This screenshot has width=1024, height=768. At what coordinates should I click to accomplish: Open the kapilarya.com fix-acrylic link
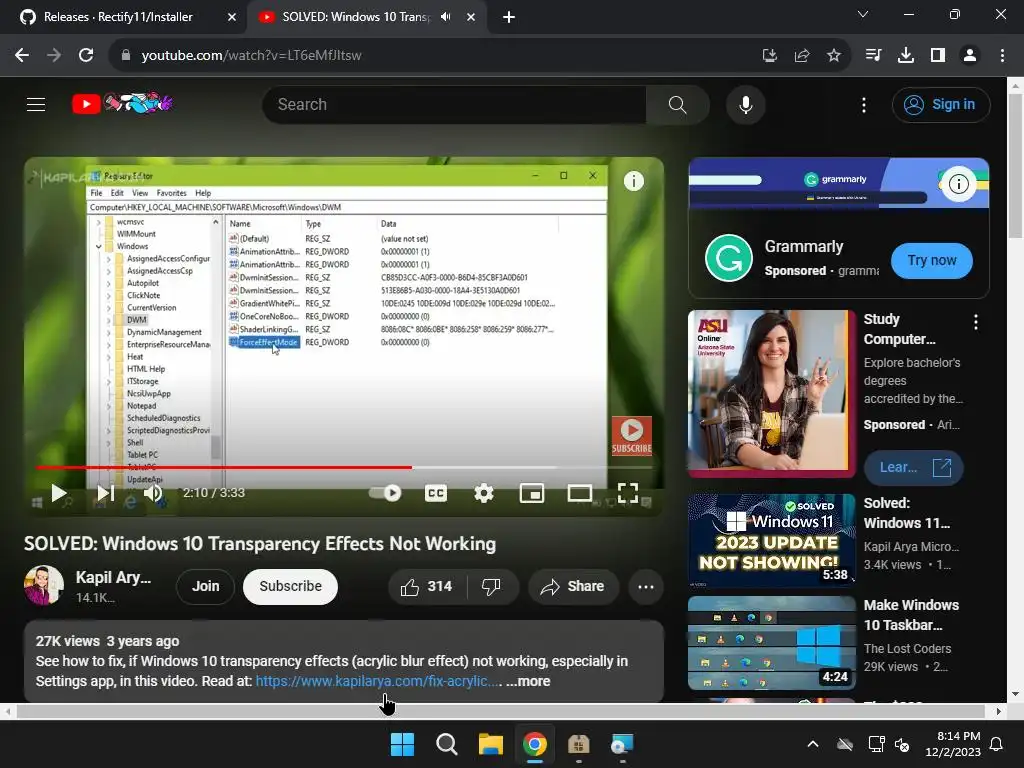(378, 681)
